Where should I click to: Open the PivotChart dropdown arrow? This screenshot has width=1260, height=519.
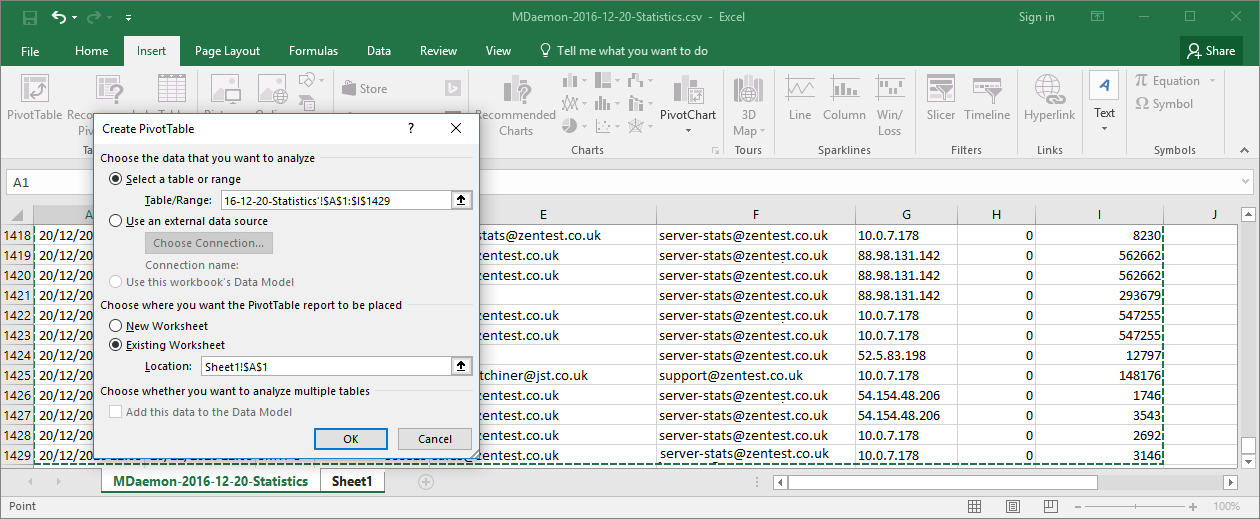[x=688, y=130]
